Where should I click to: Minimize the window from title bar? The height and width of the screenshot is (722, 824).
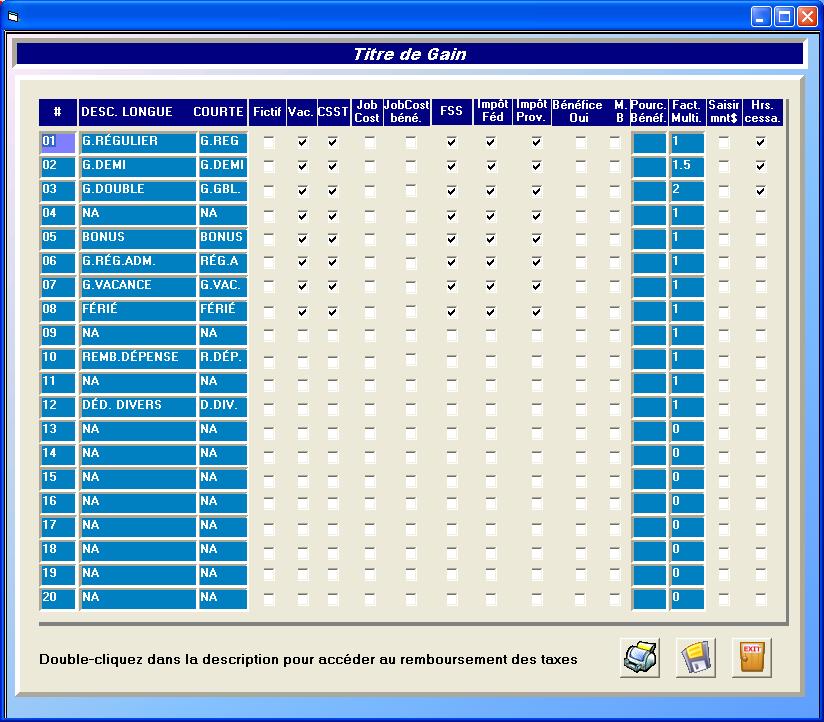[x=762, y=16]
